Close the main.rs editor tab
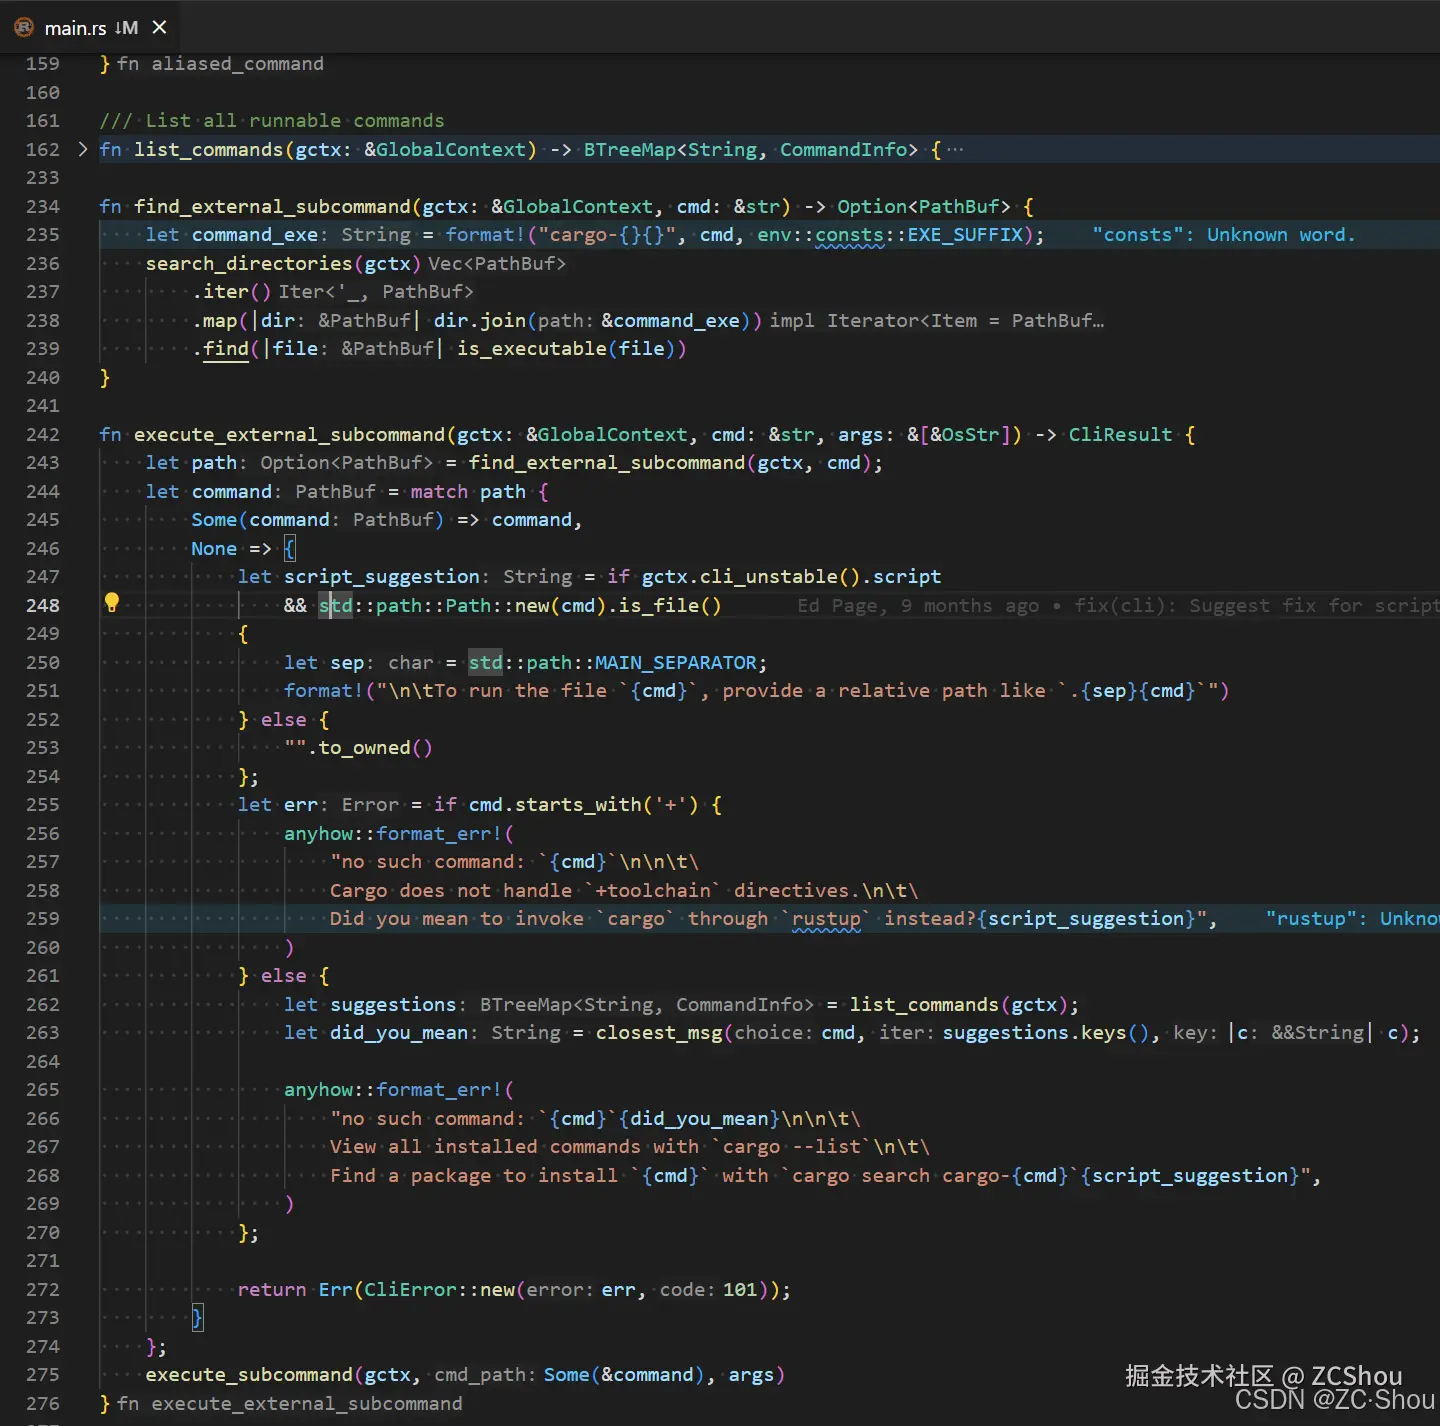This screenshot has width=1440, height=1426. (159, 27)
